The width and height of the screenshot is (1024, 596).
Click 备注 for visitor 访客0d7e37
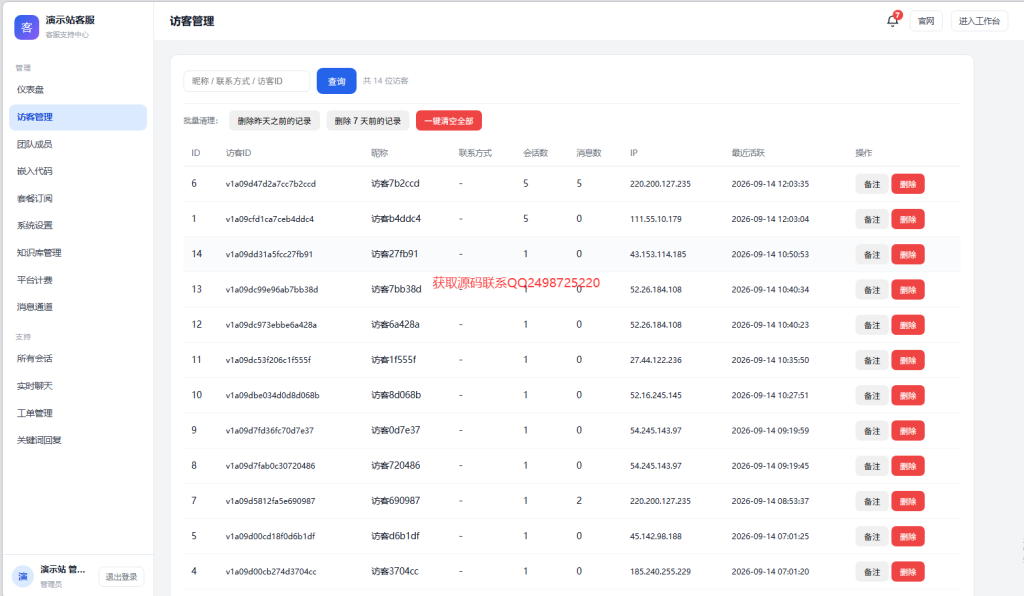pyautogui.click(x=872, y=431)
